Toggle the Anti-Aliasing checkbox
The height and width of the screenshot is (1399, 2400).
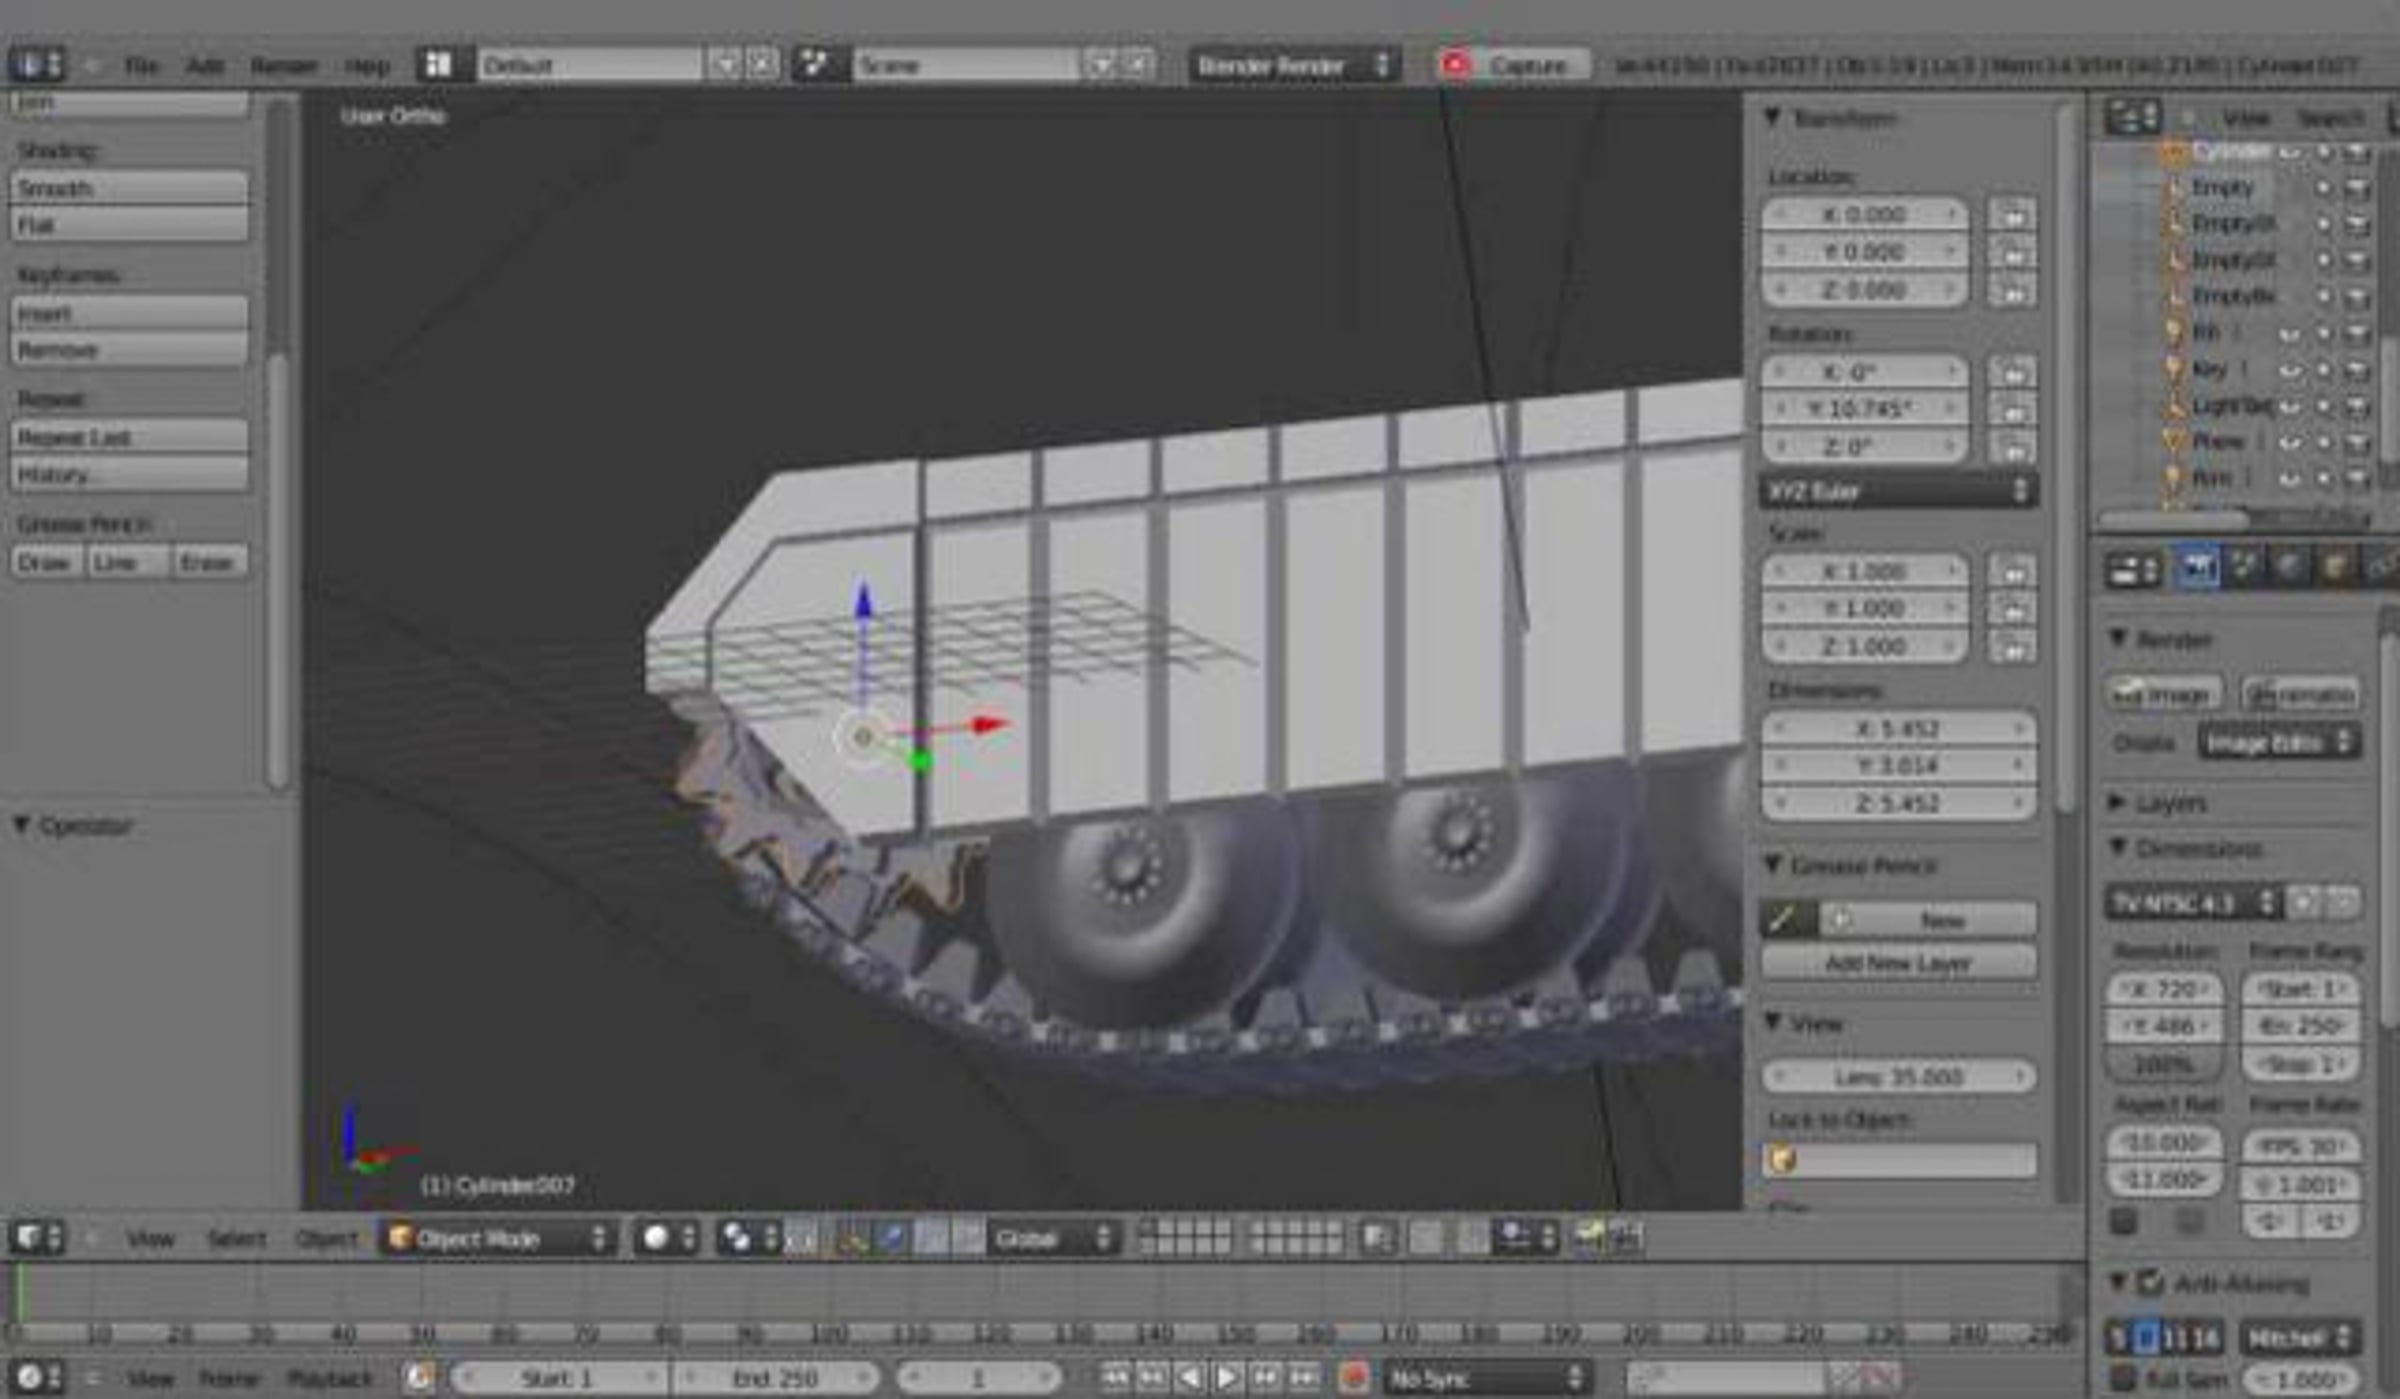(x=2151, y=1283)
